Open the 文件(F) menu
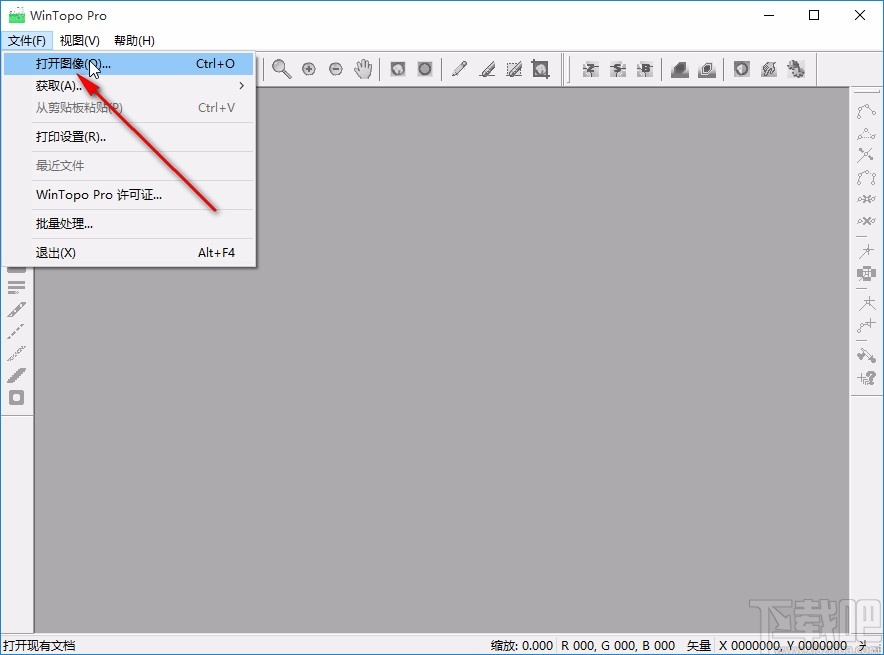This screenshot has height=655, width=884. (x=26, y=41)
